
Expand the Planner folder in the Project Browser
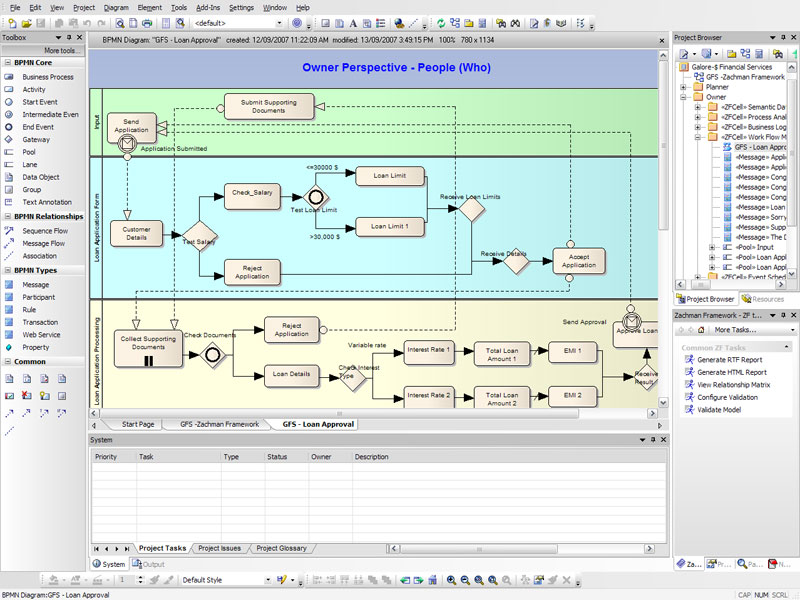coord(684,87)
